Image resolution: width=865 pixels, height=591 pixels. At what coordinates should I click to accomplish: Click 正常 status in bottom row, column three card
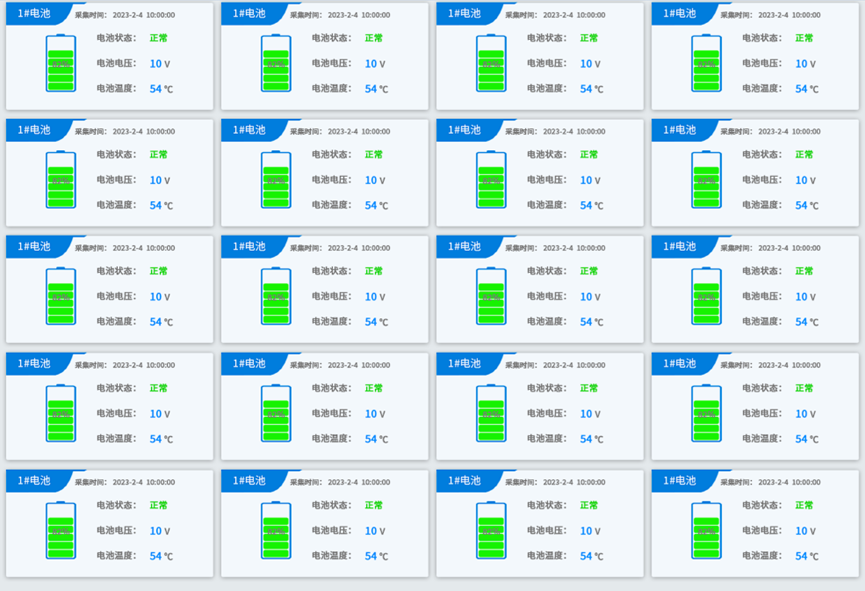[589, 505]
